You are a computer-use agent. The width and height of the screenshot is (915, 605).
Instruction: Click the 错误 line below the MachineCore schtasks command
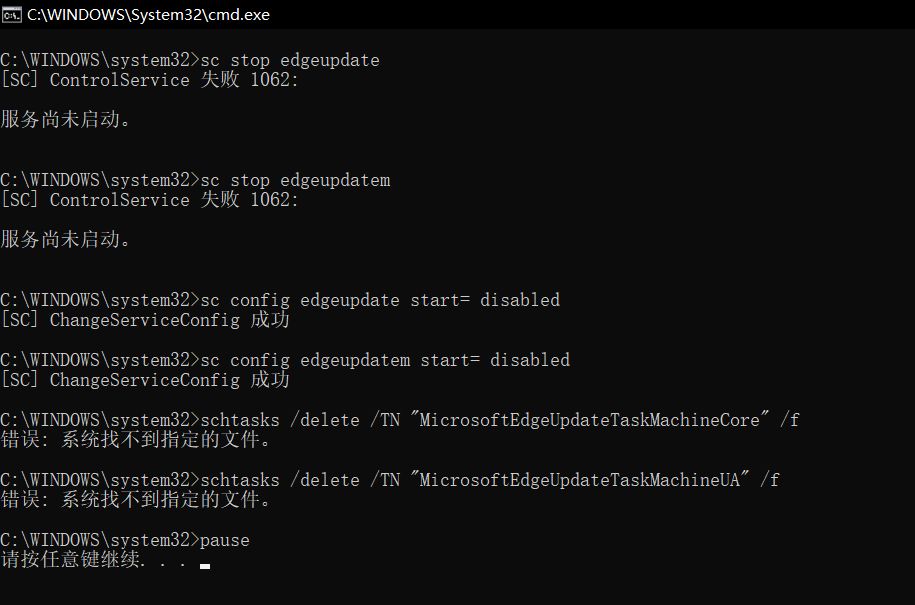(x=136, y=440)
